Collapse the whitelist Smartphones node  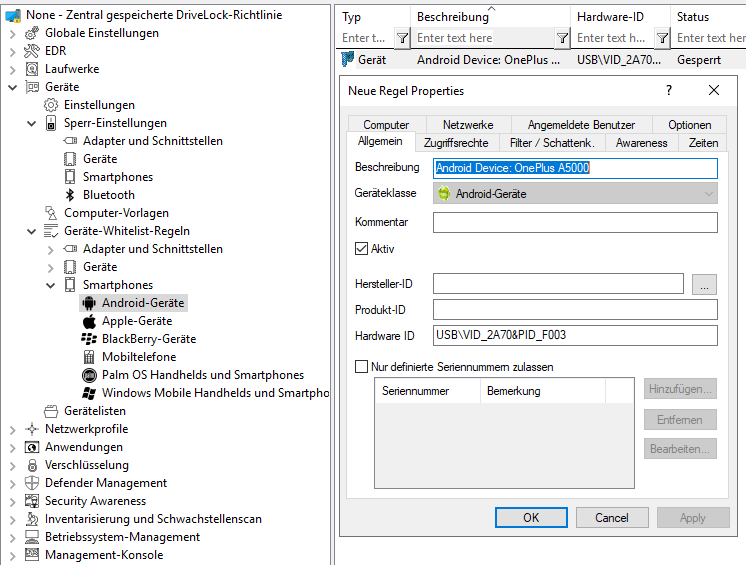tap(51, 285)
